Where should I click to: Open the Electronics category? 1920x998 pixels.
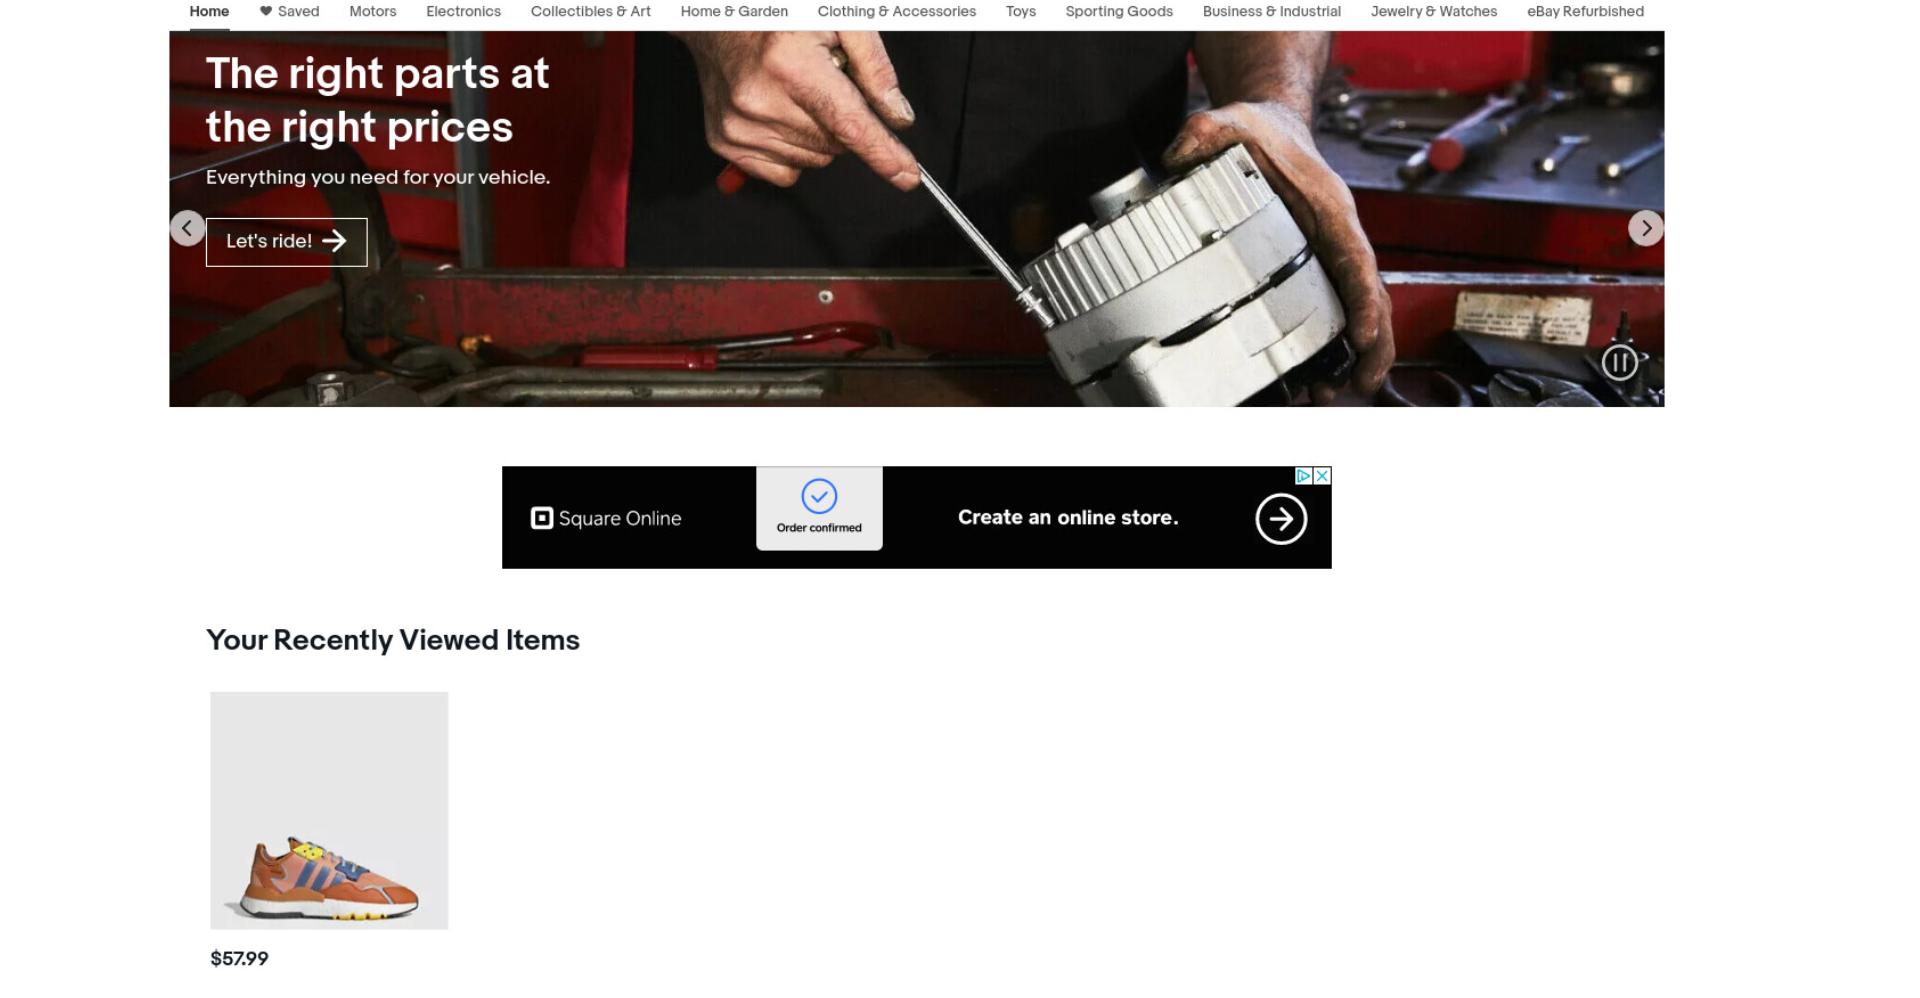tap(463, 11)
